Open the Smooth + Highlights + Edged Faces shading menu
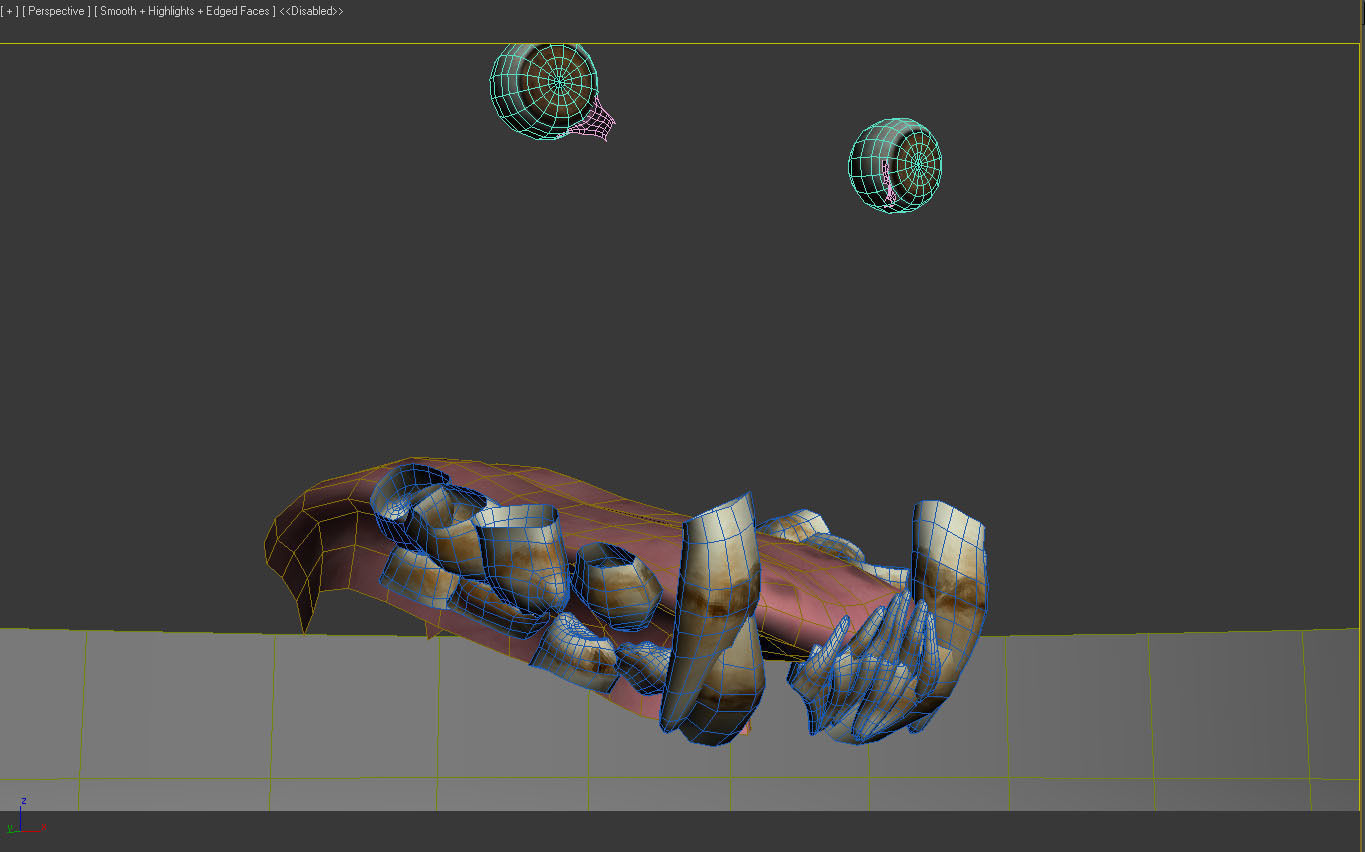The image size is (1365, 852). click(185, 11)
